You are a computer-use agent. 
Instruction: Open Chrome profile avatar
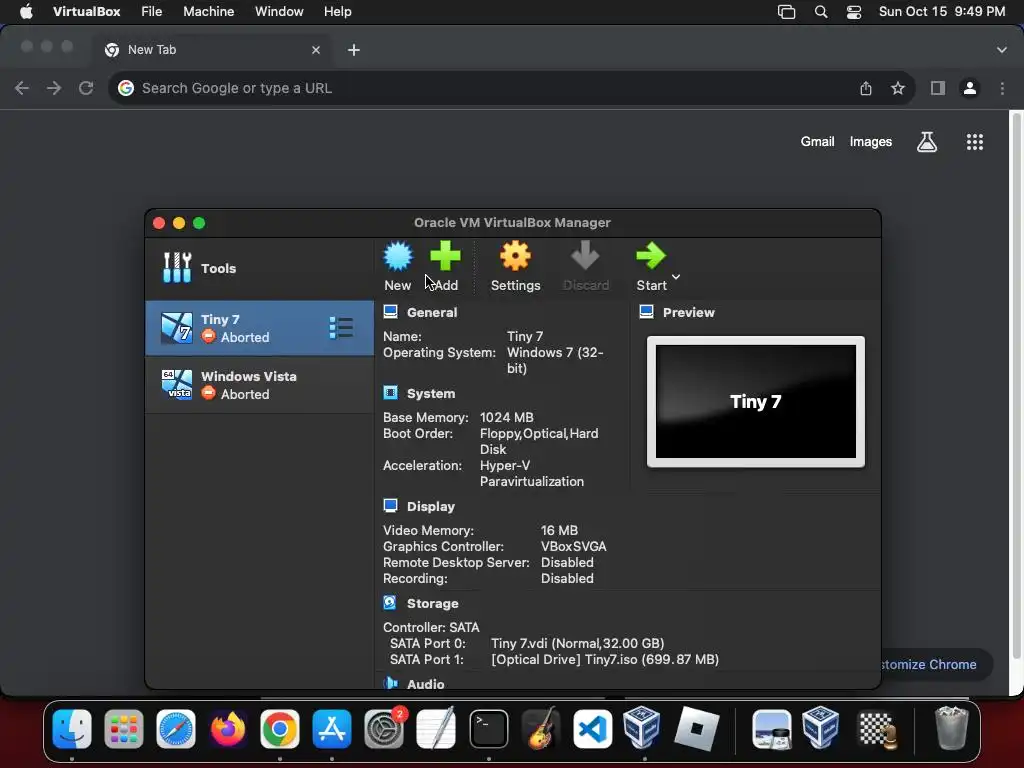click(970, 88)
